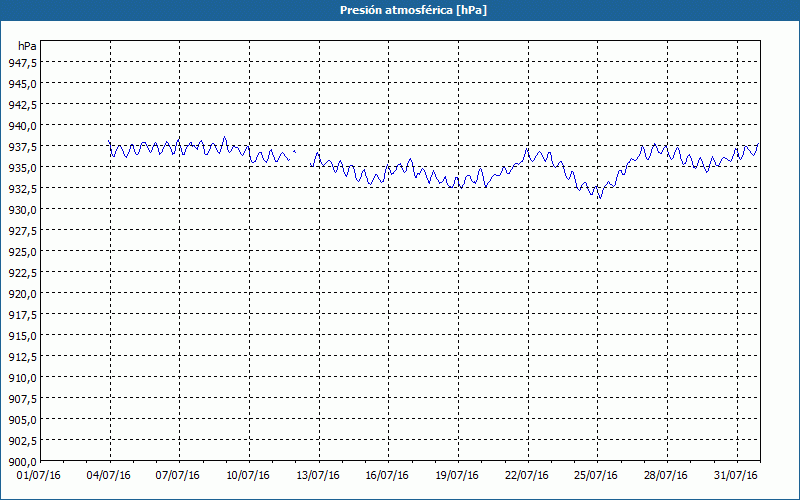Click the 905,0 y-axis value
Screen dimensions: 800x500
tap(22, 419)
